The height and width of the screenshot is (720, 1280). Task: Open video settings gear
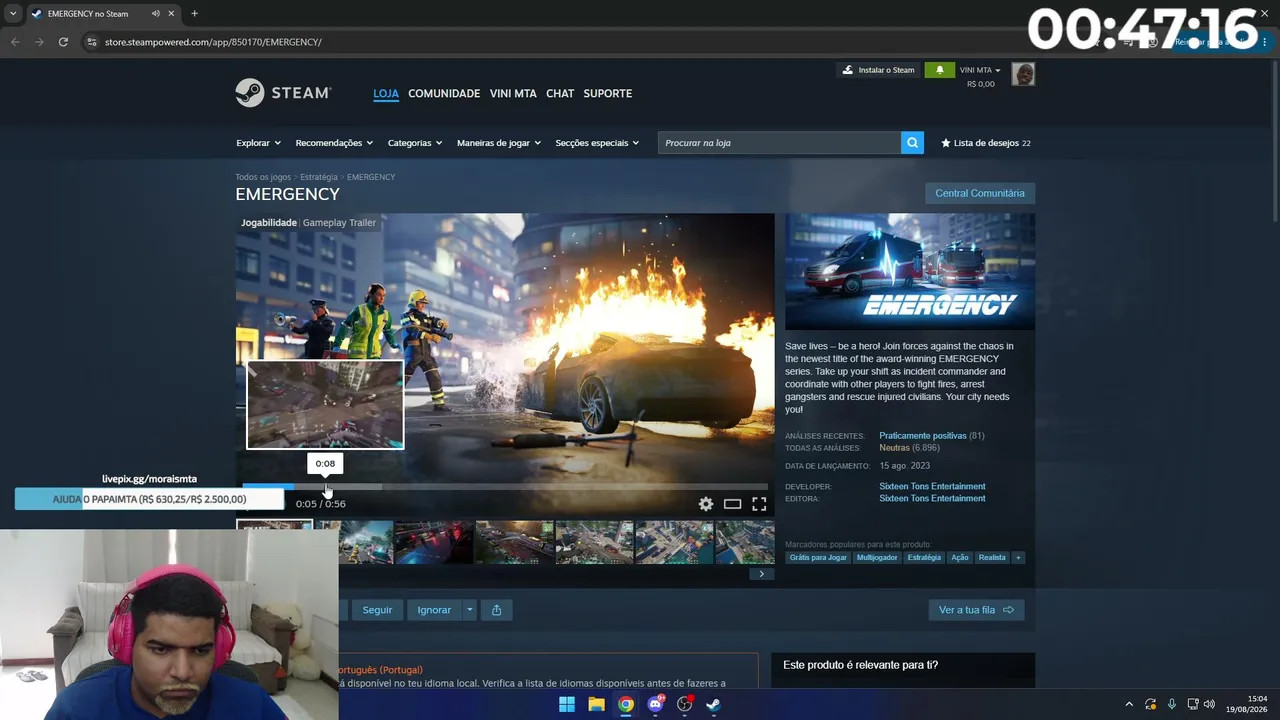706,504
